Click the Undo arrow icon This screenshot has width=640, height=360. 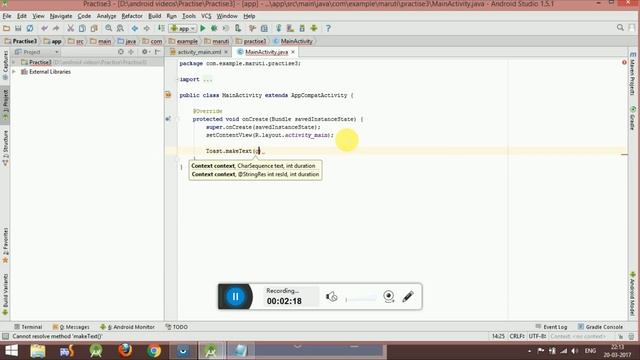pos(44,28)
